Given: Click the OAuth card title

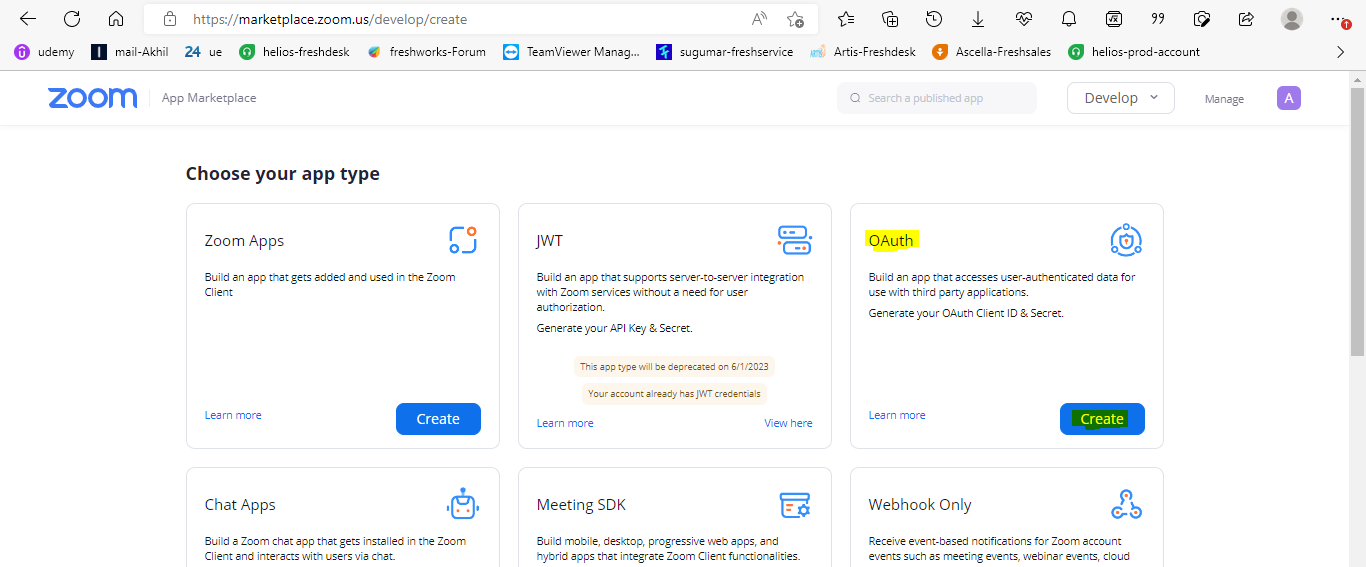Looking at the screenshot, I should click(x=890, y=240).
